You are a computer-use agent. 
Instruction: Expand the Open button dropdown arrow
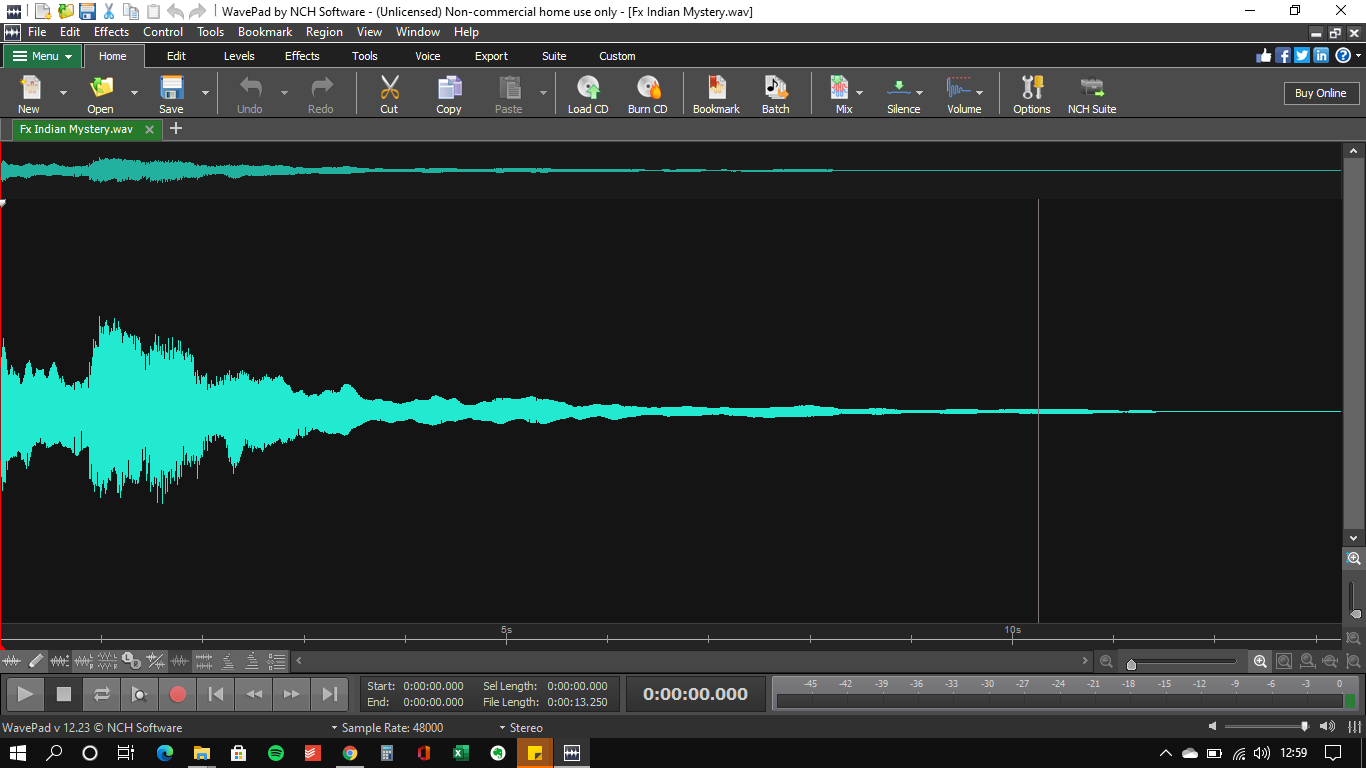point(134,93)
